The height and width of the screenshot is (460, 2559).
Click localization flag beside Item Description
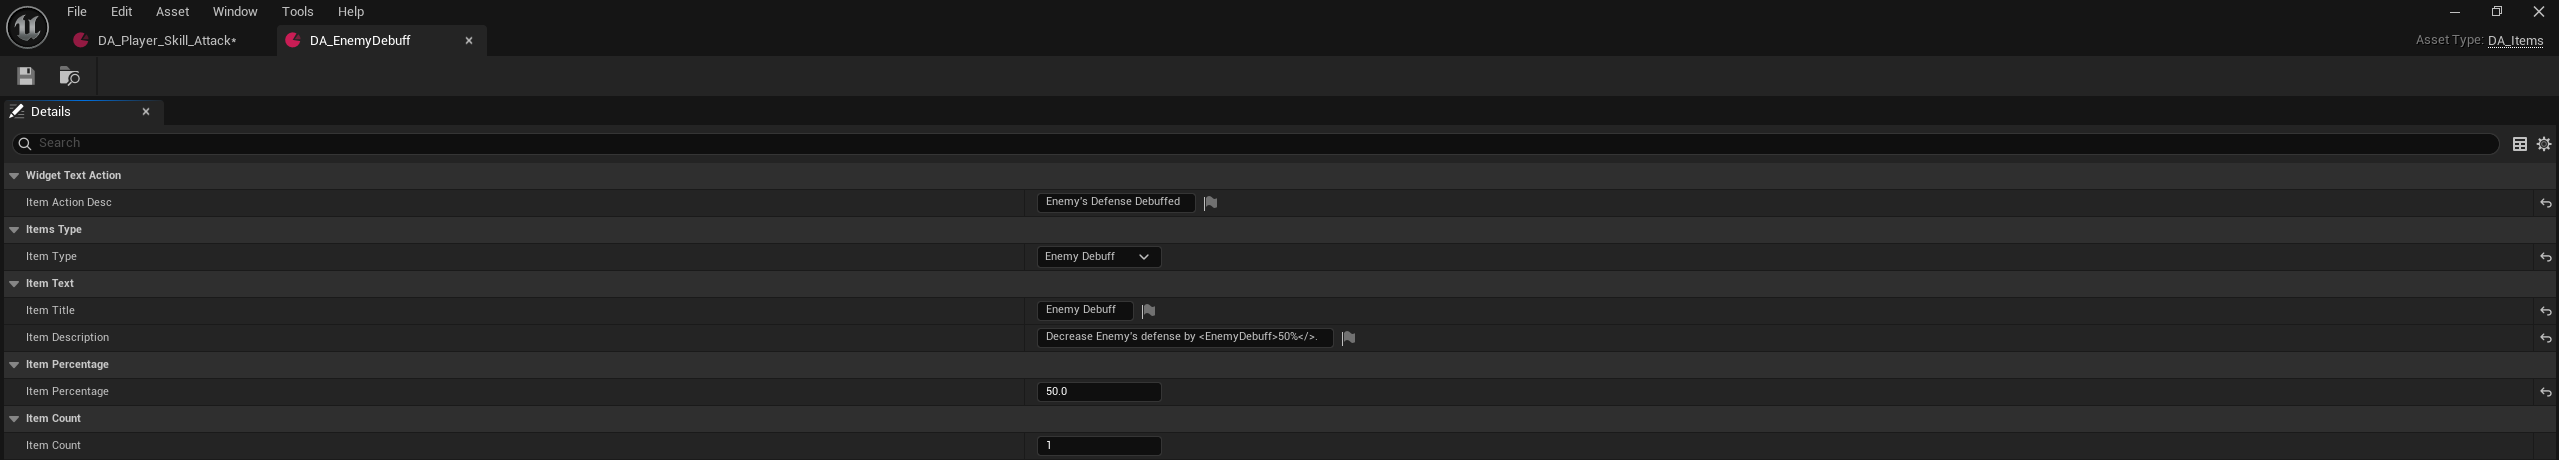(1348, 338)
